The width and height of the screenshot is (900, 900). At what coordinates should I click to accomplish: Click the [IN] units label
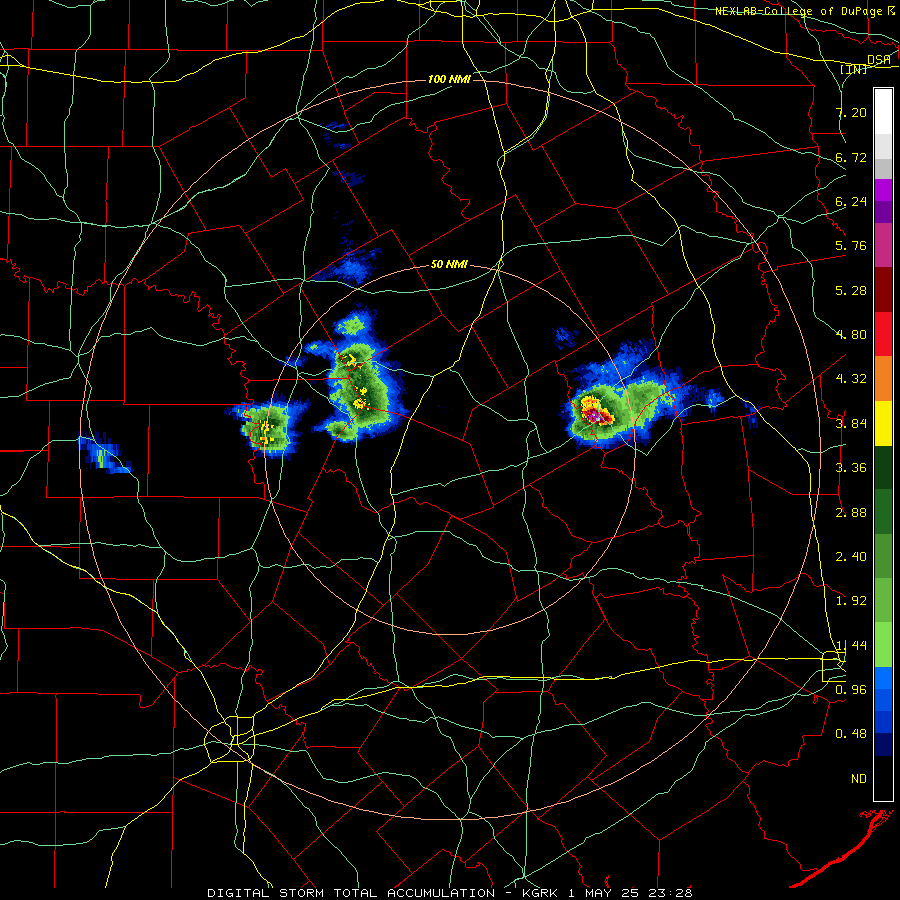point(854,69)
